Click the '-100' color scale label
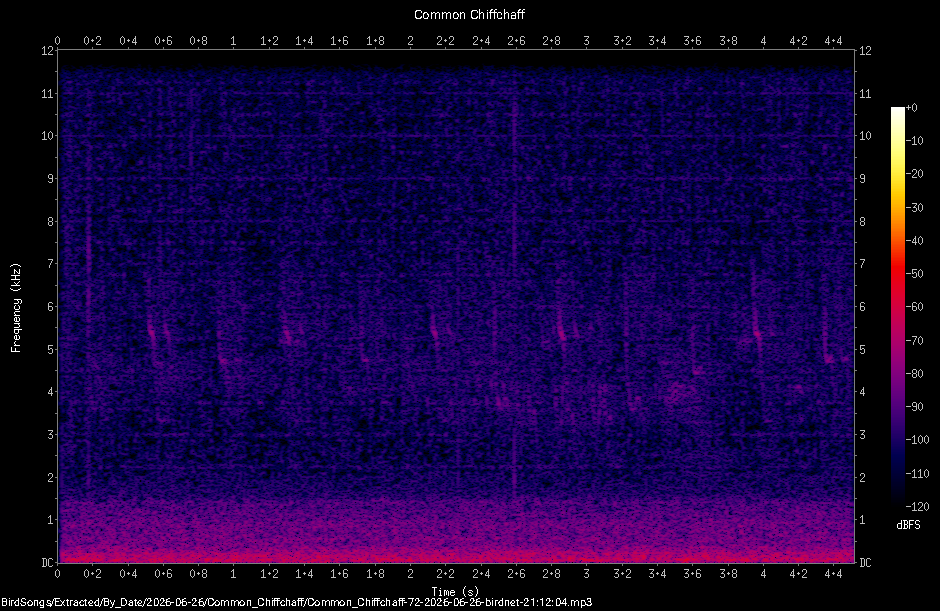 917,440
